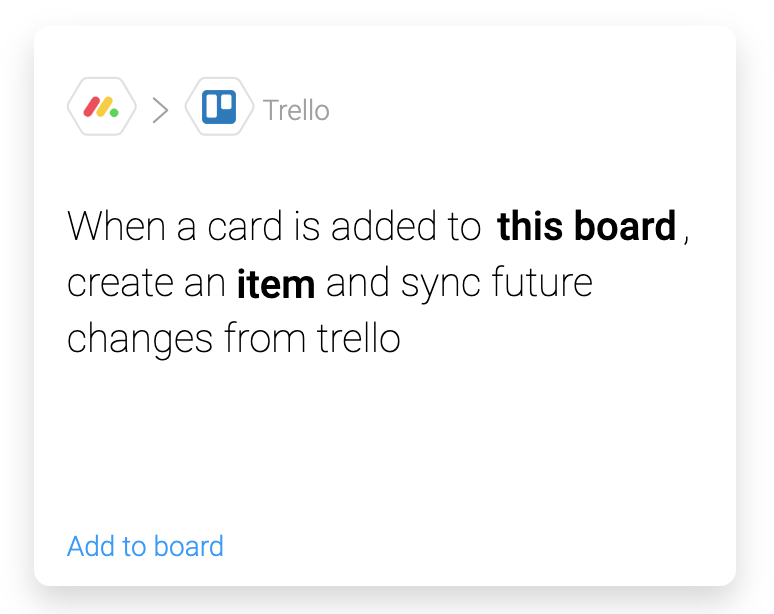Click the arrow chevron between the logos
The width and height of the screenshot is (774, 614).
pos(160,110)
